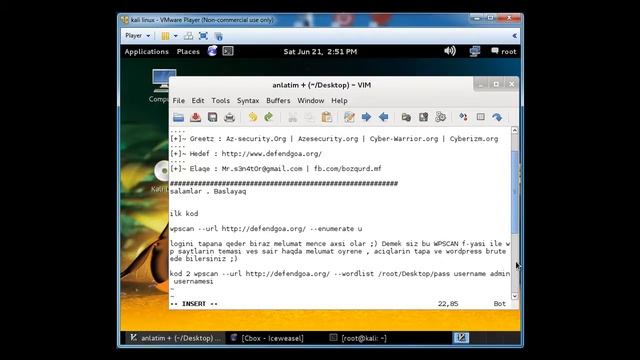Screen dimensions: 640x360
Task: Redo with the green arrow icon
Action: click(269, 118)
